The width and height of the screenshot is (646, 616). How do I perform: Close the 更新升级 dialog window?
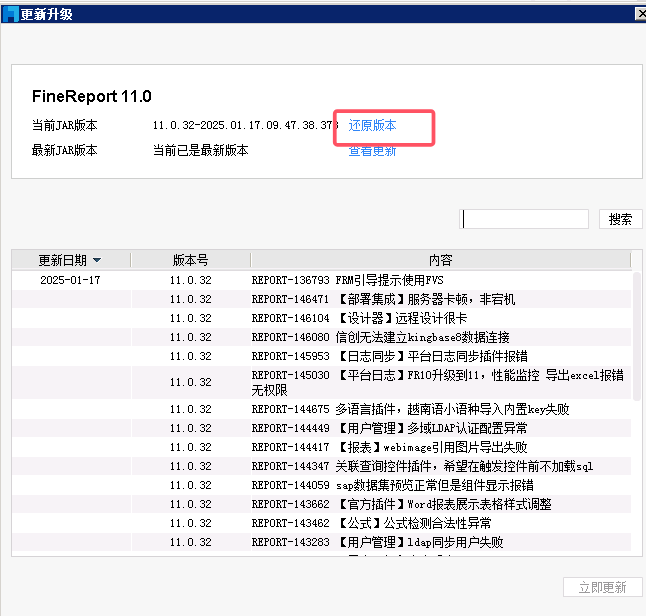click(x=641, y=14)
